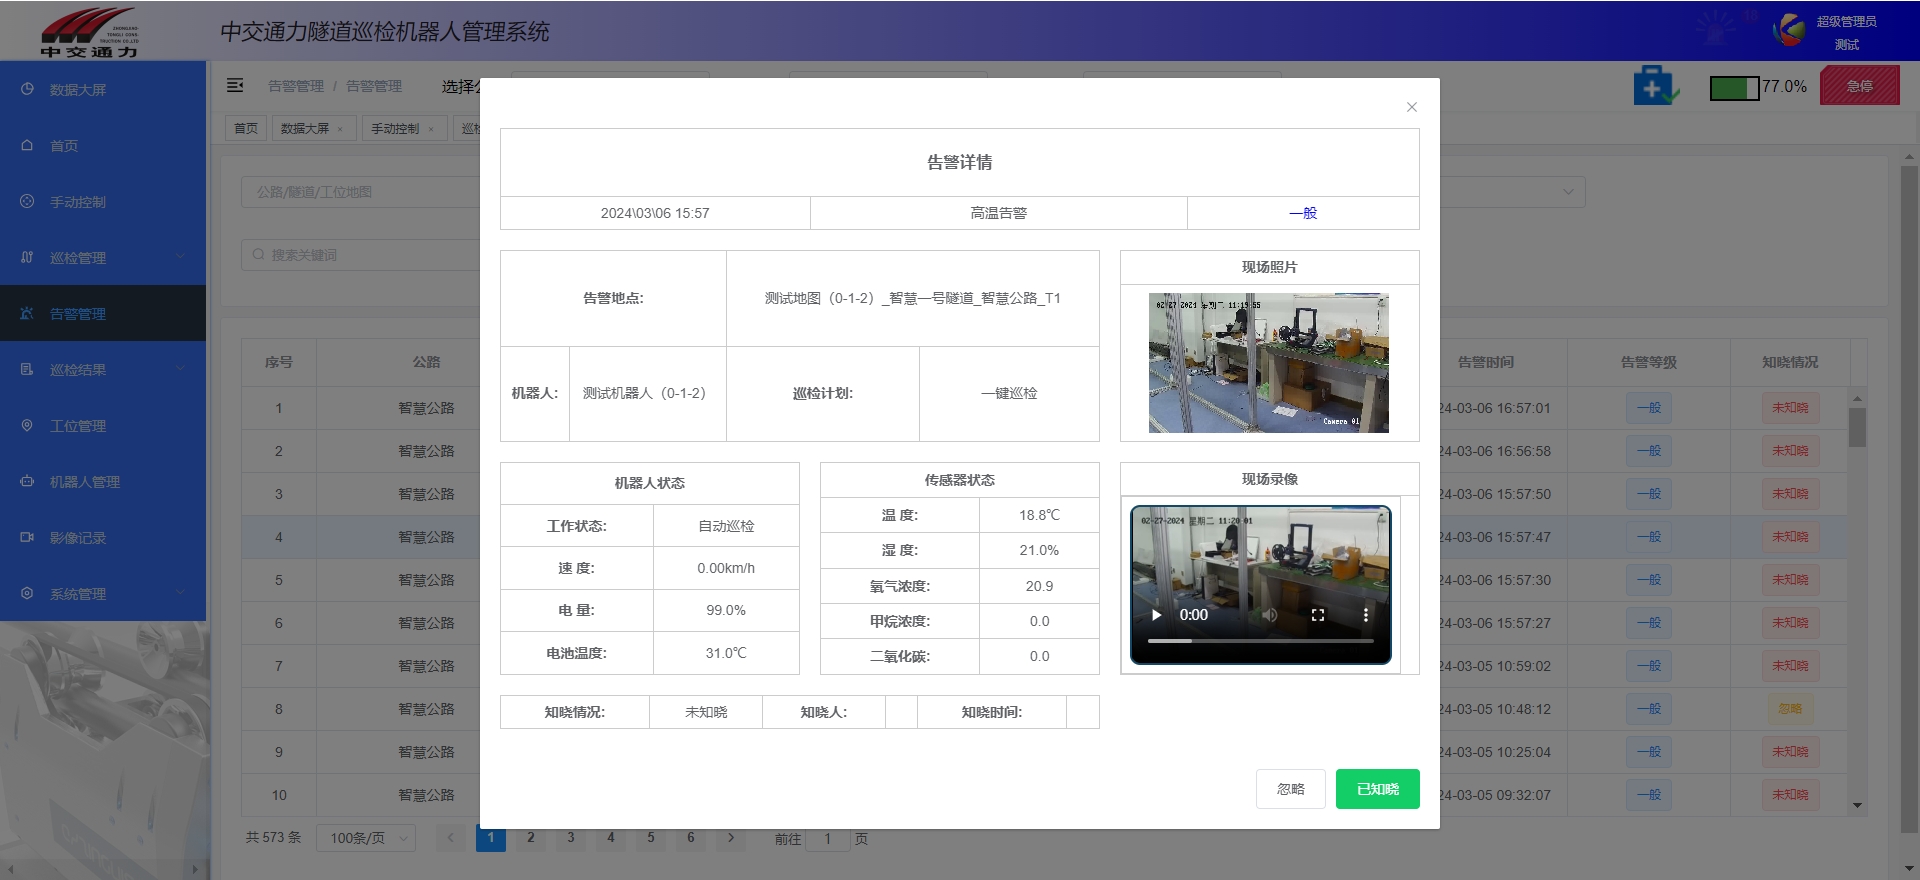Click the 前往 page number input
The image size is (1920, 880).
tap(828, 839)
